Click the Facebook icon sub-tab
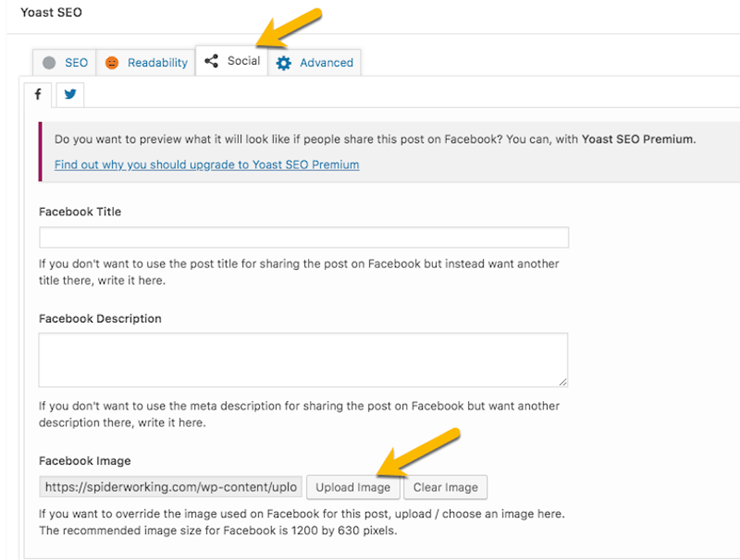This screenshot has width=740, height=560. (38, 94)
